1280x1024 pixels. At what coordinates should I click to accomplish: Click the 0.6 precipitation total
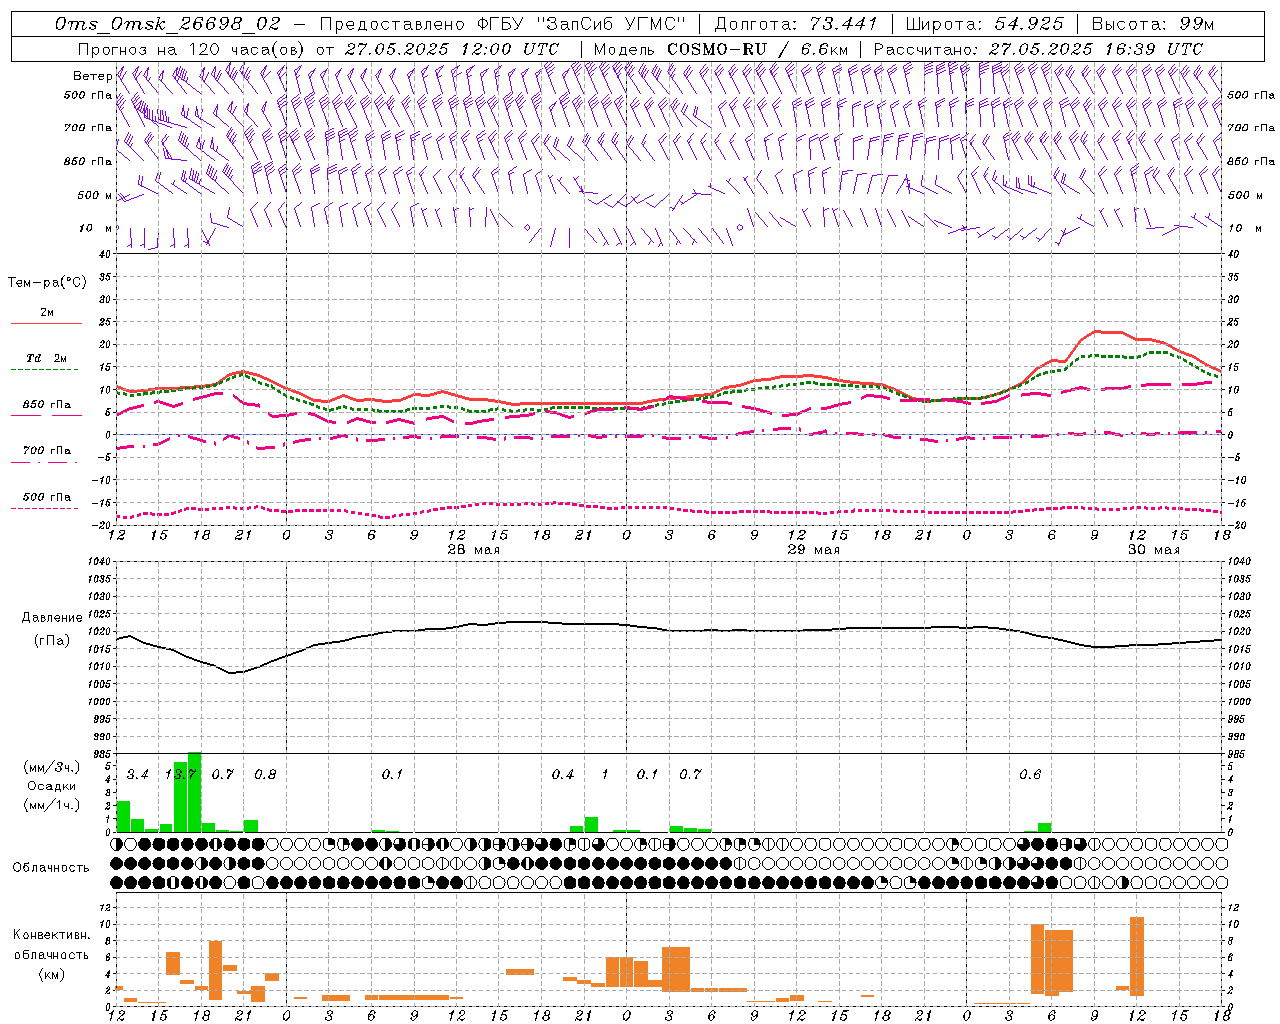[x=1030, y=774]
